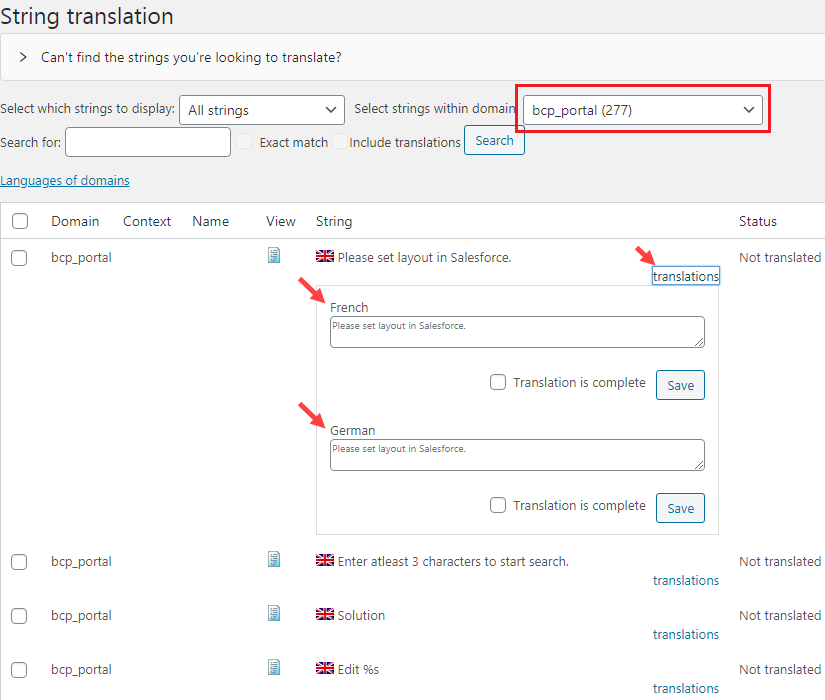Image resolution: width=825 pixels, height=700 pixels.
Task: Click the UK flag before 'Please set layout'
Action: [325, 257]
